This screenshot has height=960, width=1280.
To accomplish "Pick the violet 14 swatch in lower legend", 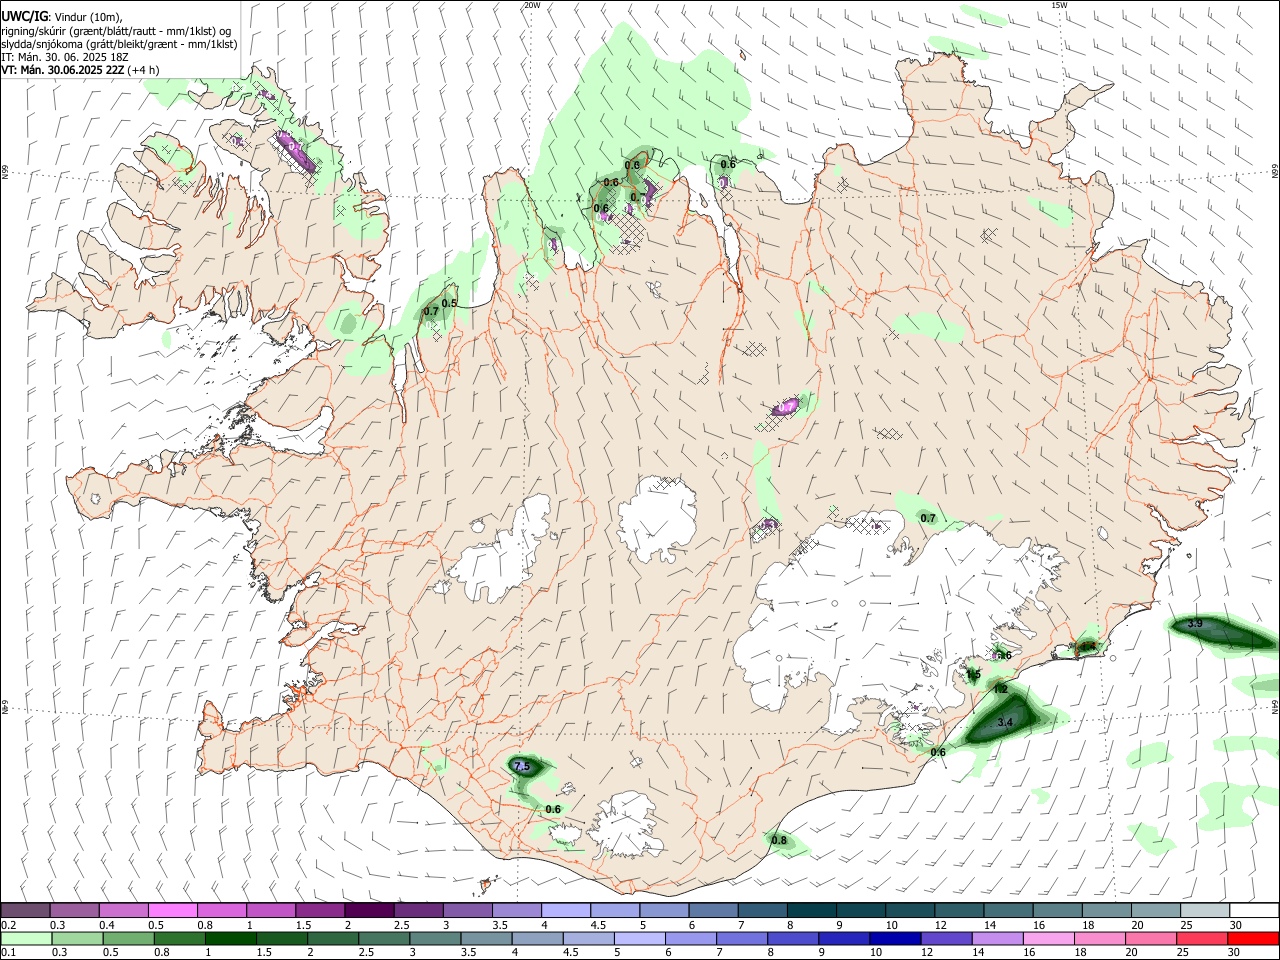I will 997,939.
